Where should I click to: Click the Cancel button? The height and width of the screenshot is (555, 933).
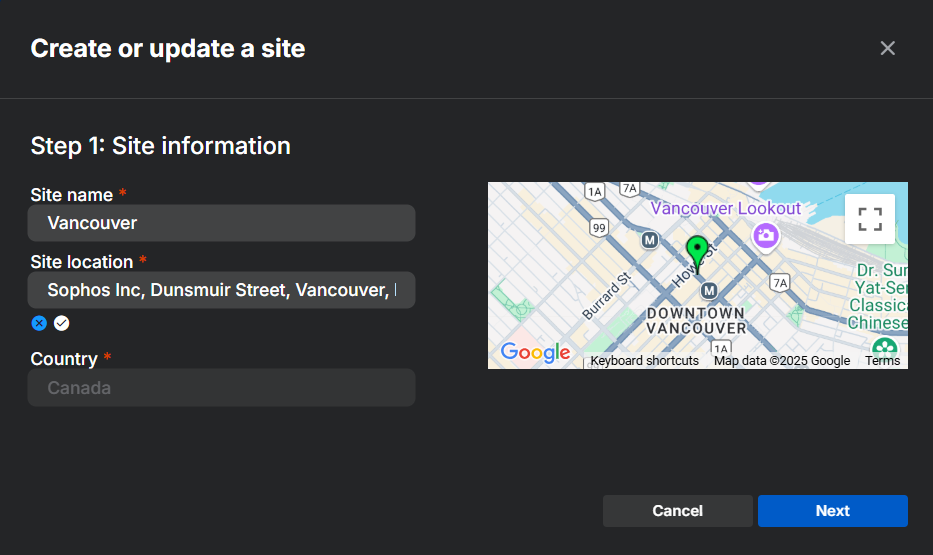pyautogui.click(x=677, y=511)
